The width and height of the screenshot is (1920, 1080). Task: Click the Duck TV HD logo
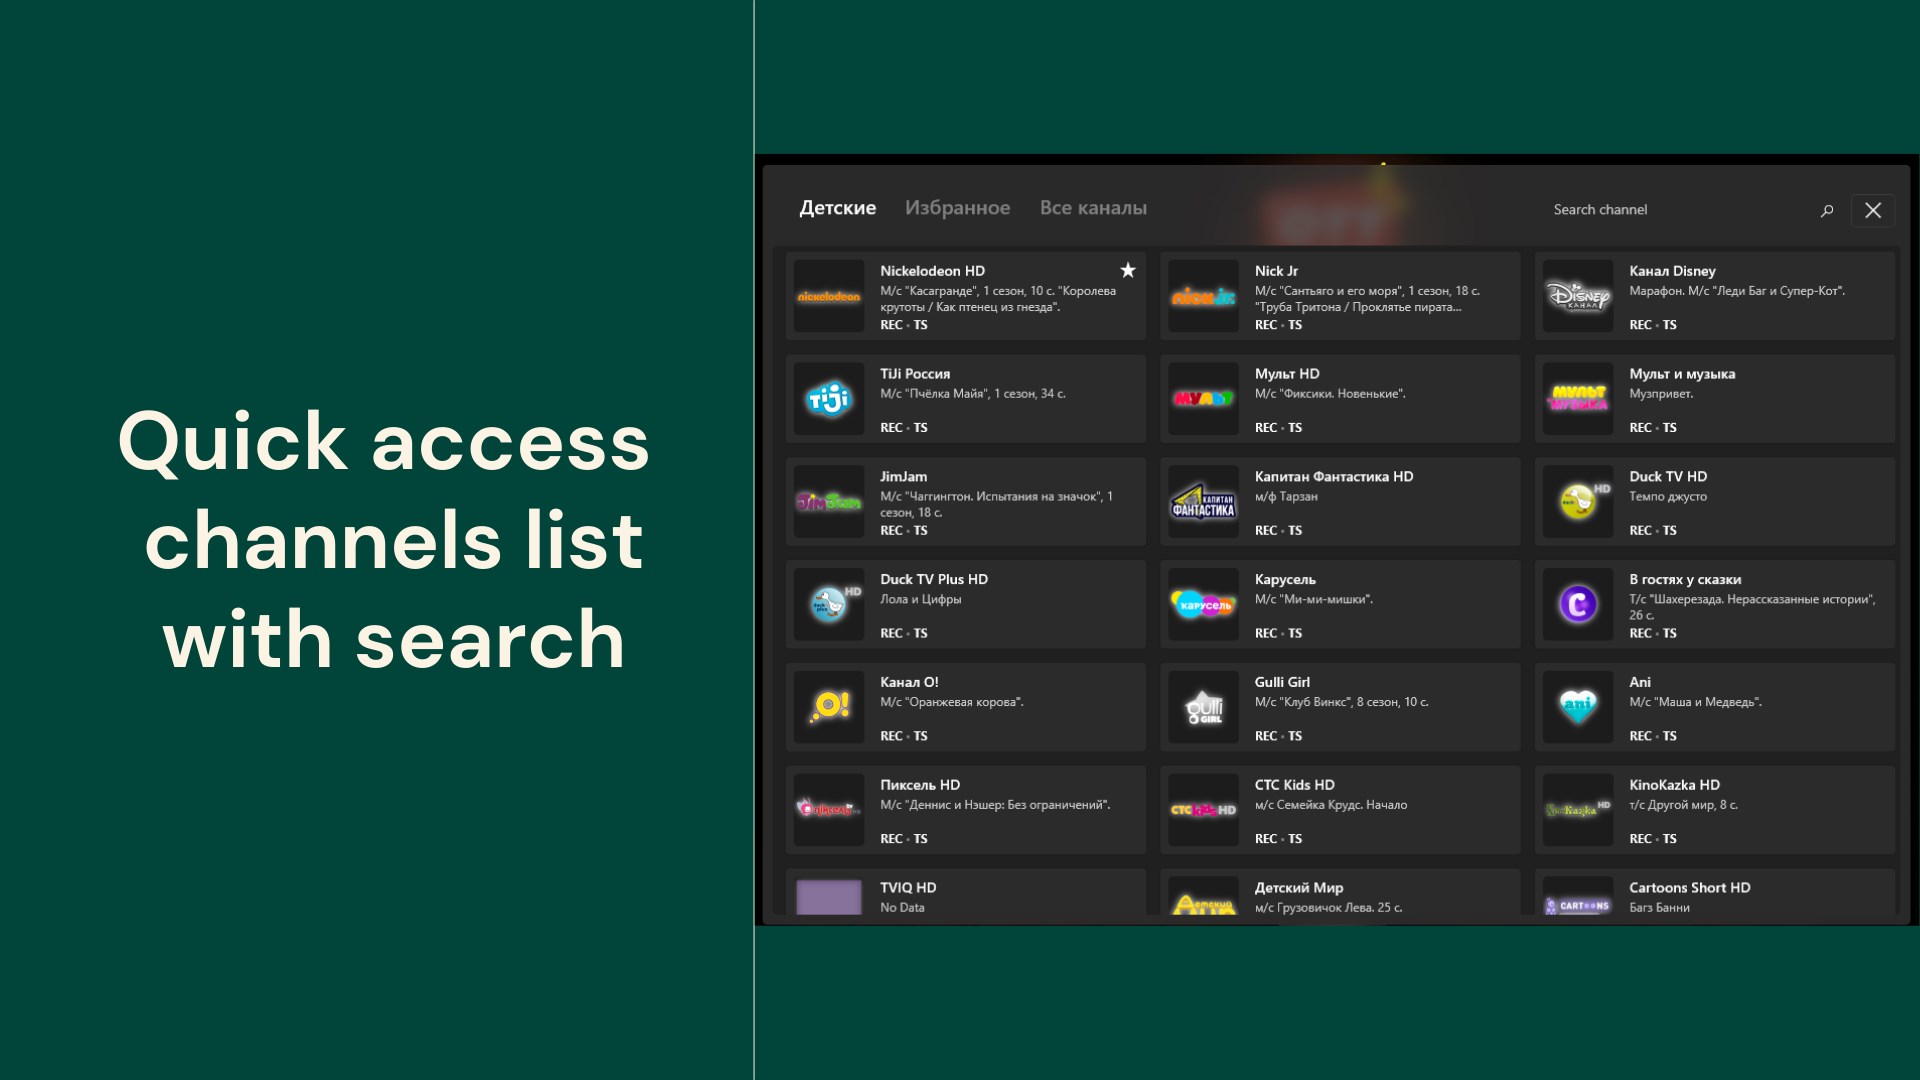tap(1577, 502)
